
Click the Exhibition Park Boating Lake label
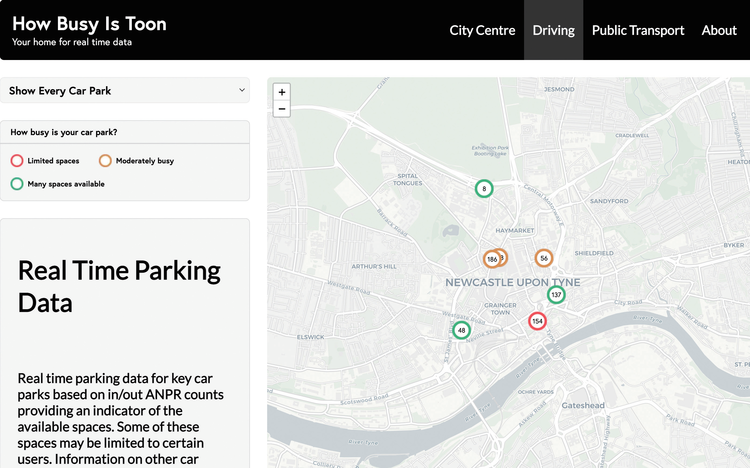point(490,151)
